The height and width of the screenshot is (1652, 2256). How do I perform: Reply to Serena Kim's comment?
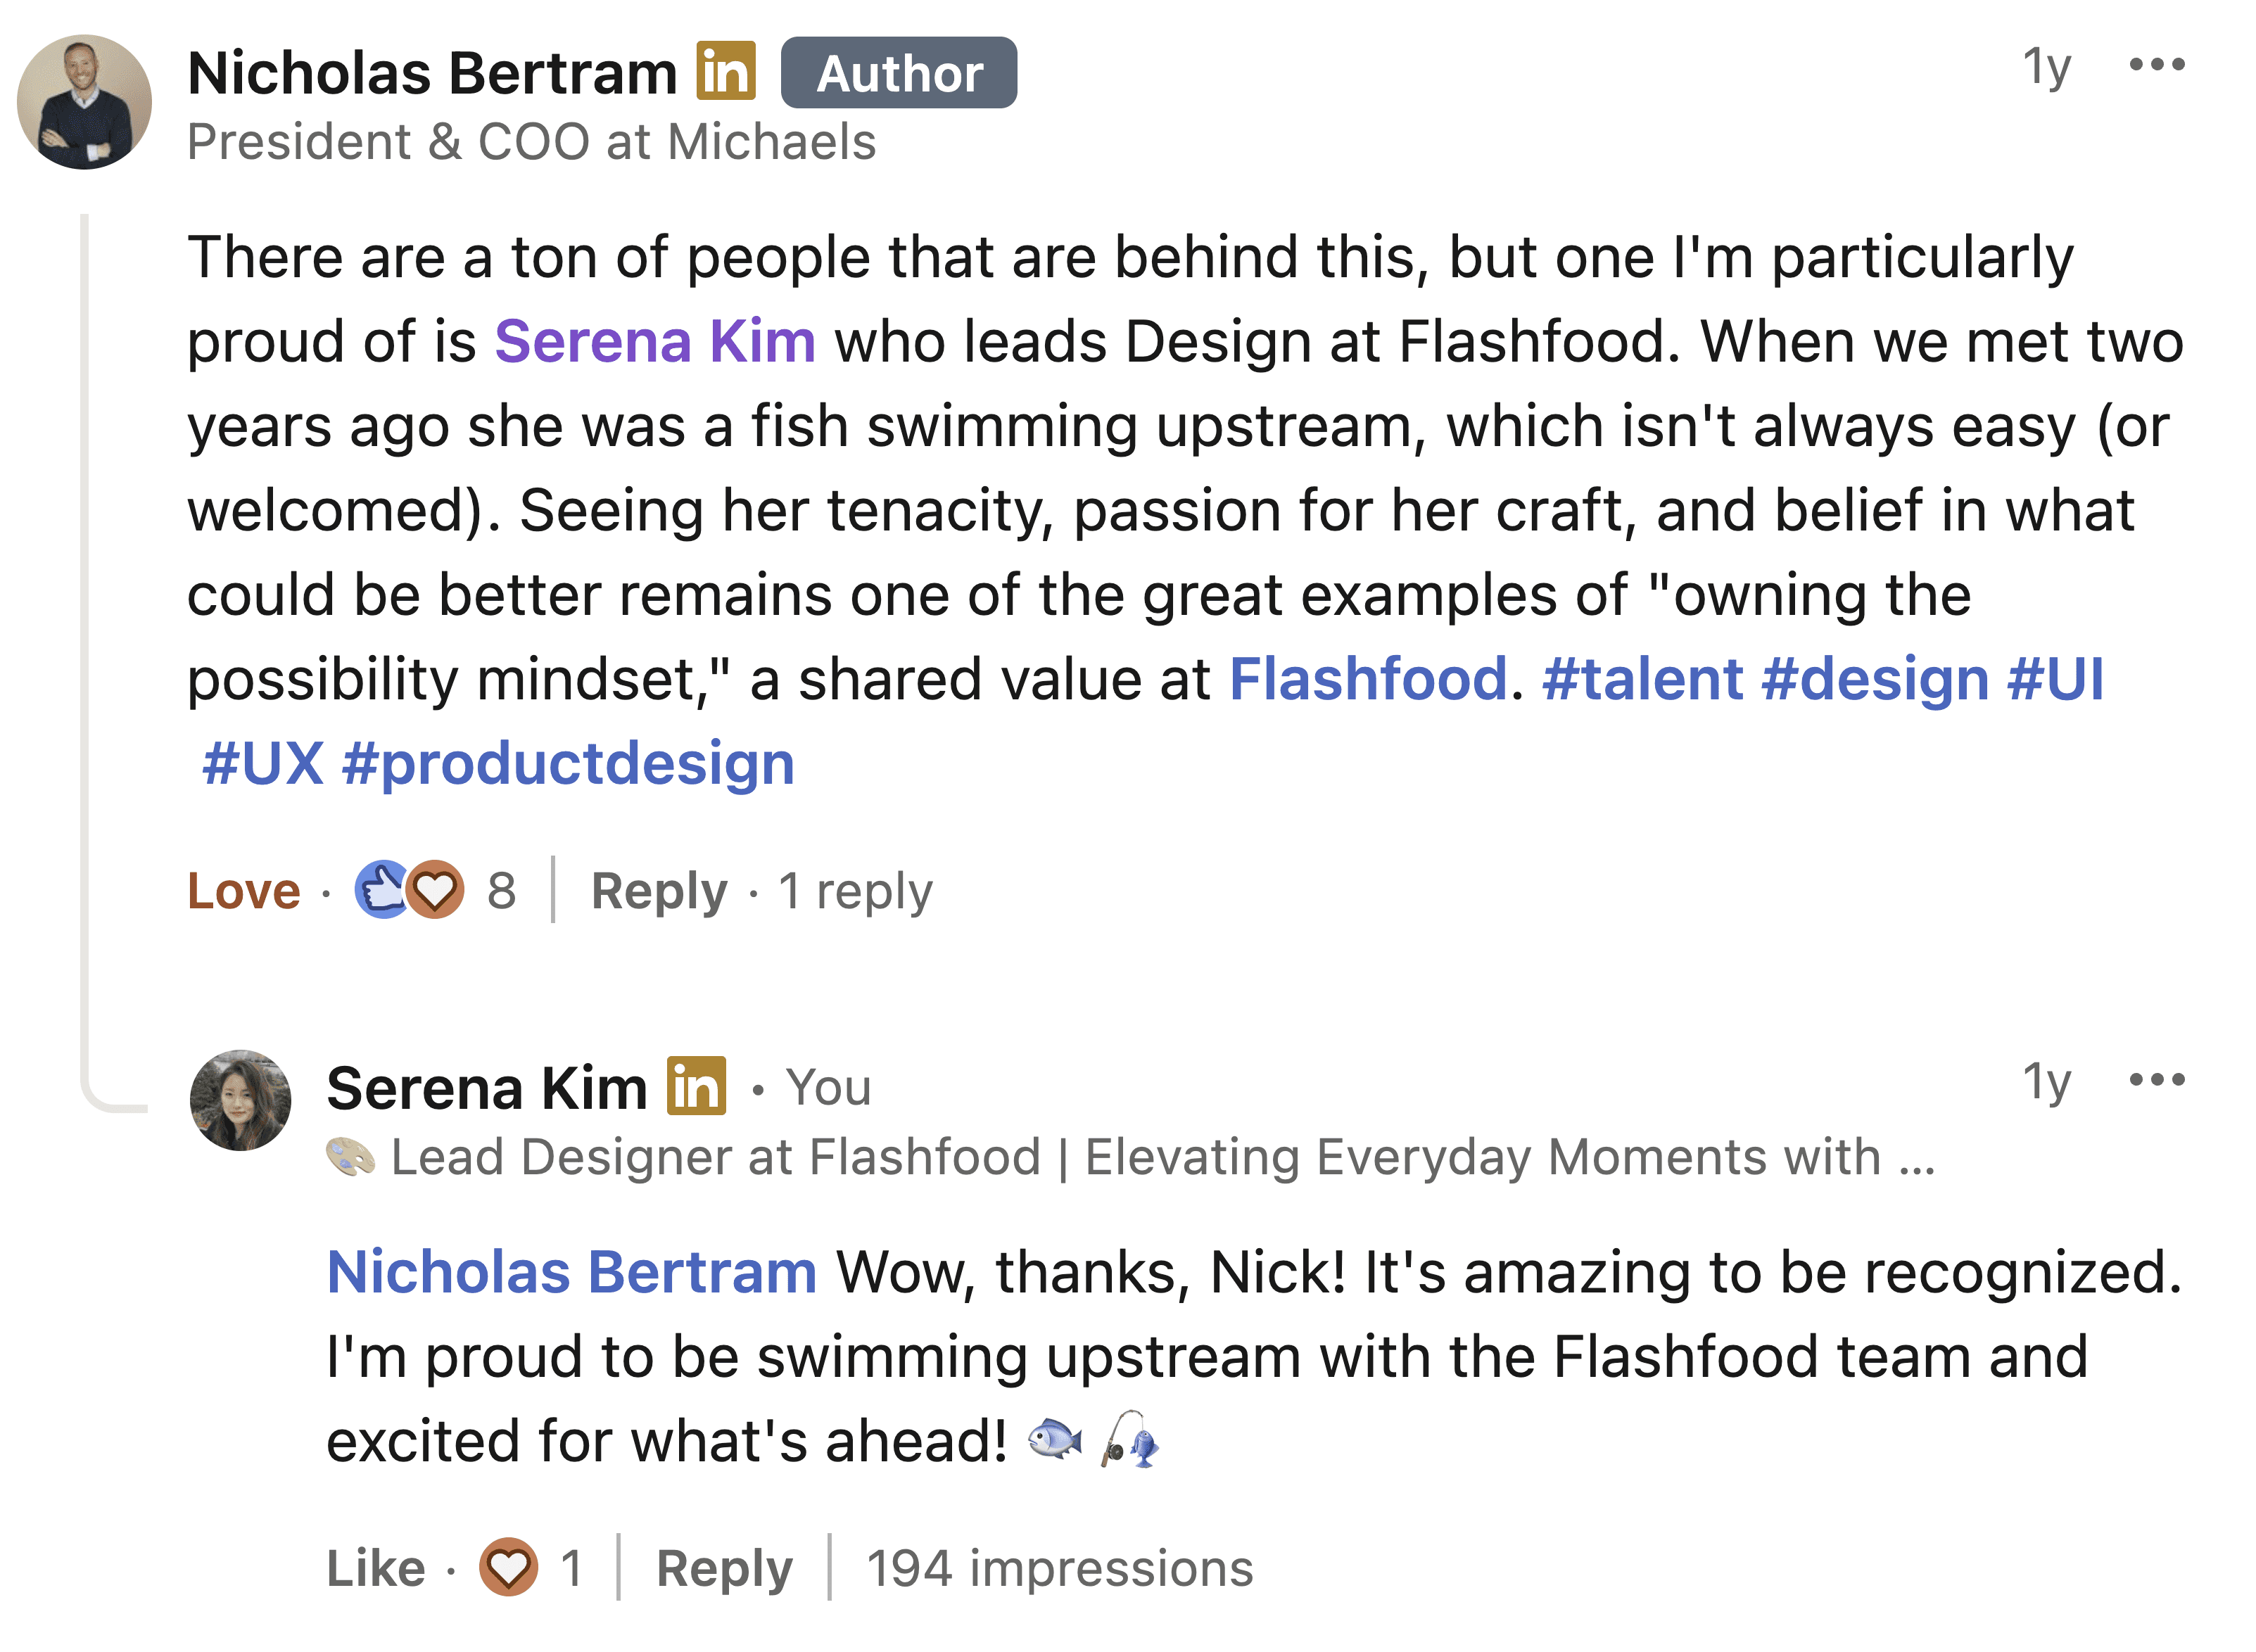tap(724, 1568)
